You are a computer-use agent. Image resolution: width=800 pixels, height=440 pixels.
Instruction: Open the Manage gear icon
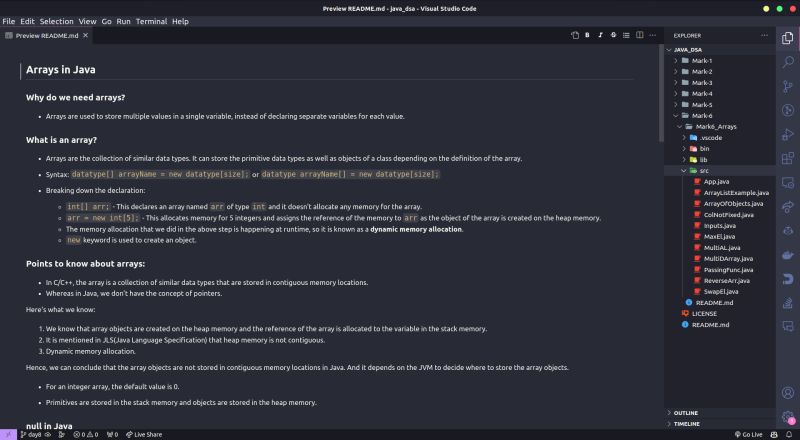788,417
